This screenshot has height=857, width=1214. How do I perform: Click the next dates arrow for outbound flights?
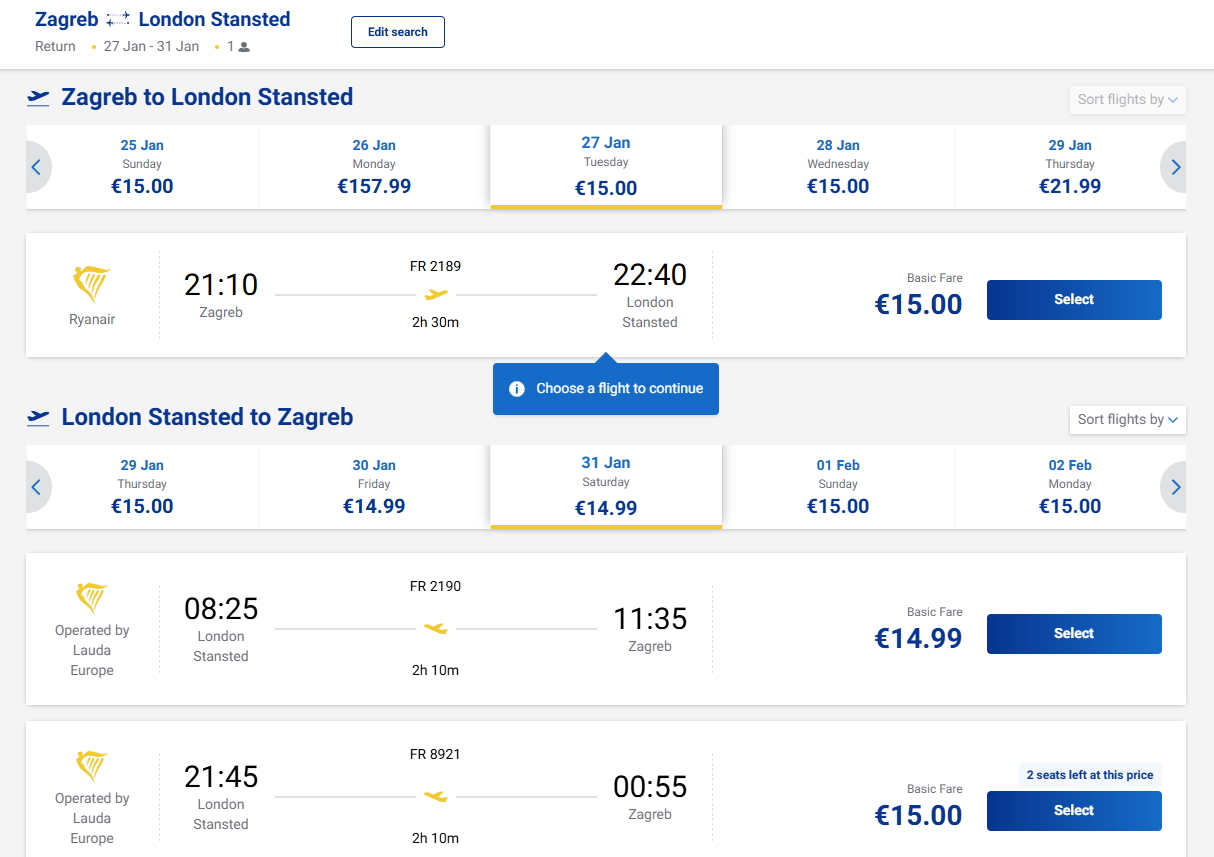[1175, 168]
